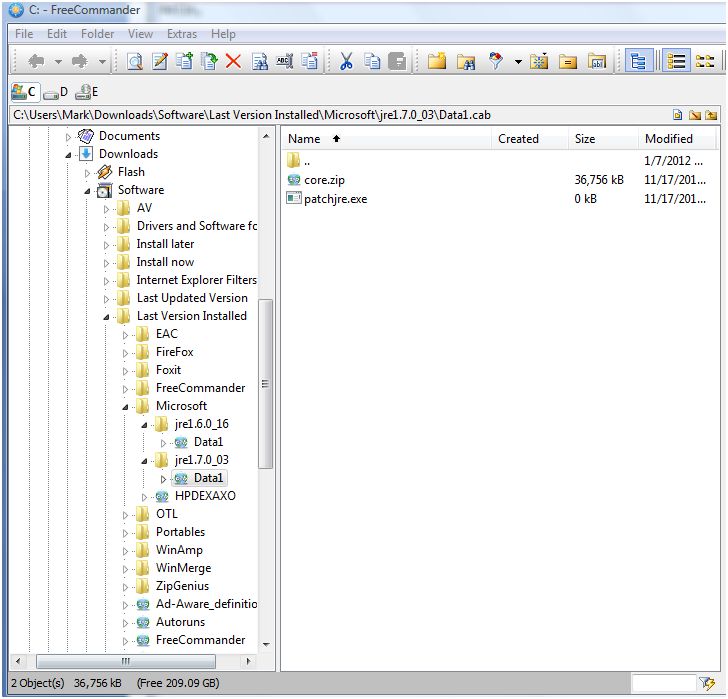Sort by the Created column header
Viewport: 728px width, 699px height.
click(530, 139)
